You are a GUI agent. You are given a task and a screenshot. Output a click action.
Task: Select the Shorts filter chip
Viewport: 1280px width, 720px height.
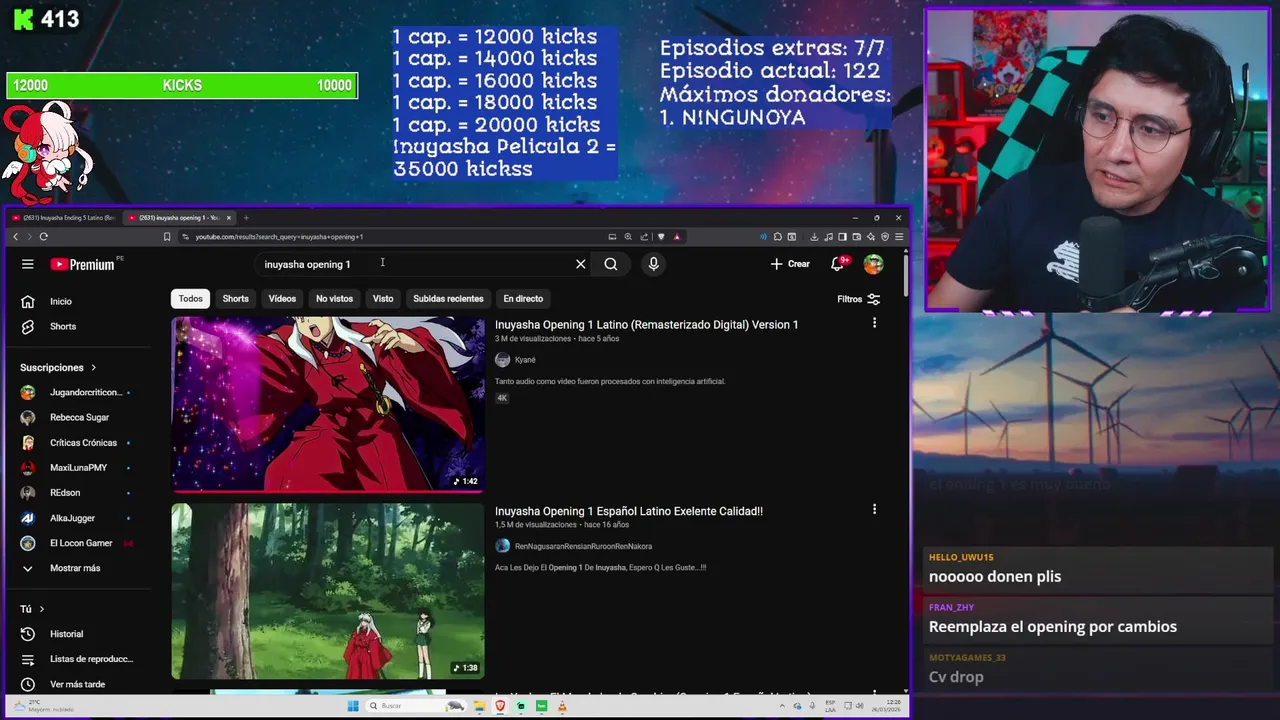[236, 299]
